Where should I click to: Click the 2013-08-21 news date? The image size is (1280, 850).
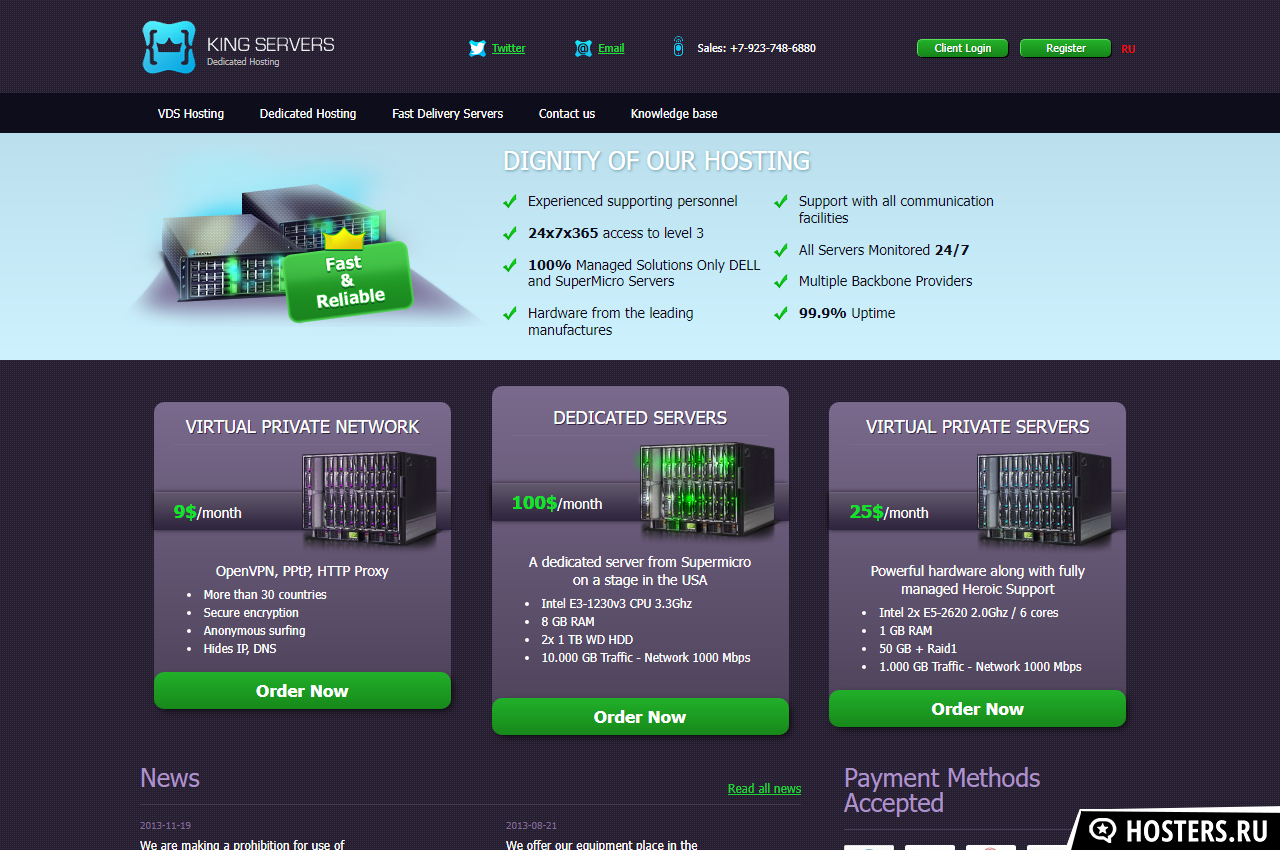pos(531,826)
